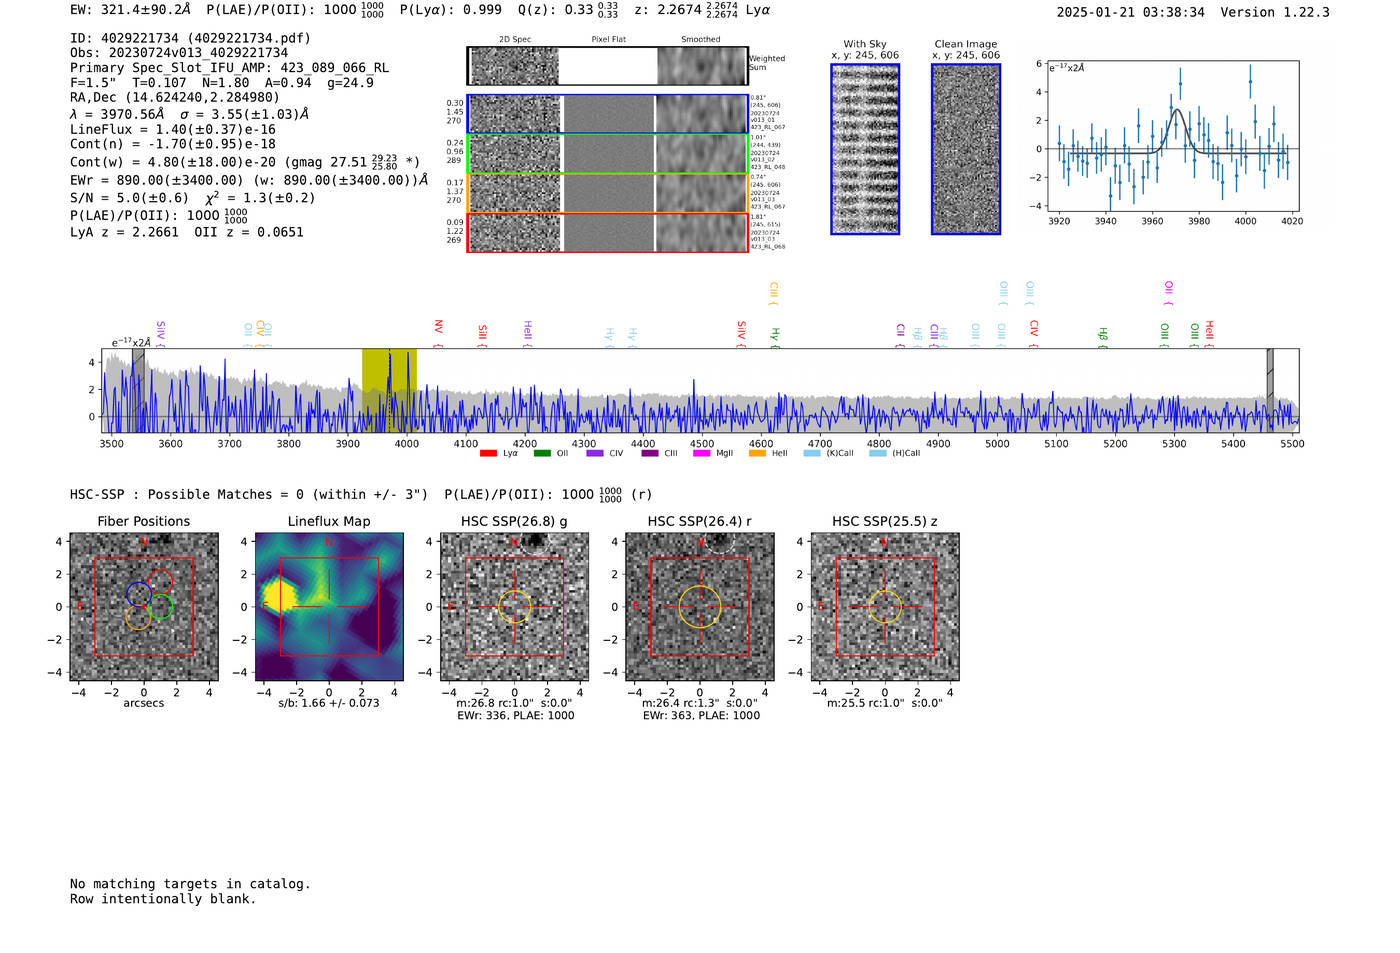Click the Clean Image cutout
Image resolution: width=1400 pixels, height=953 pixels.
click(x=966, y=149)
